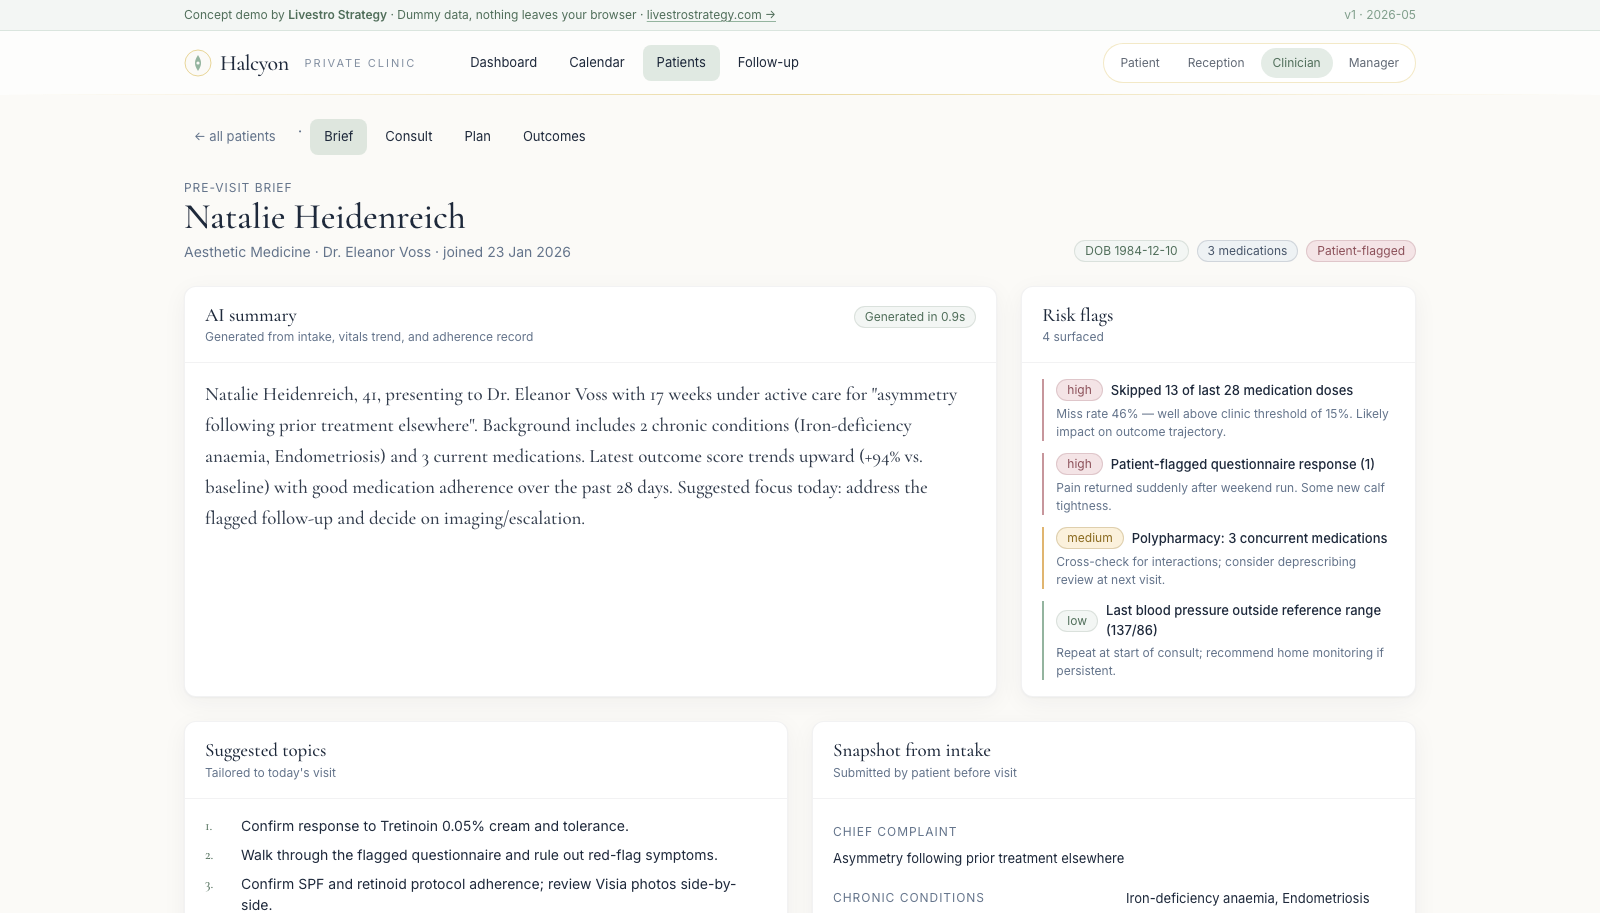Click the Tailored to today's visit subtitle
1600x913 pixels.
pos(270,773)
